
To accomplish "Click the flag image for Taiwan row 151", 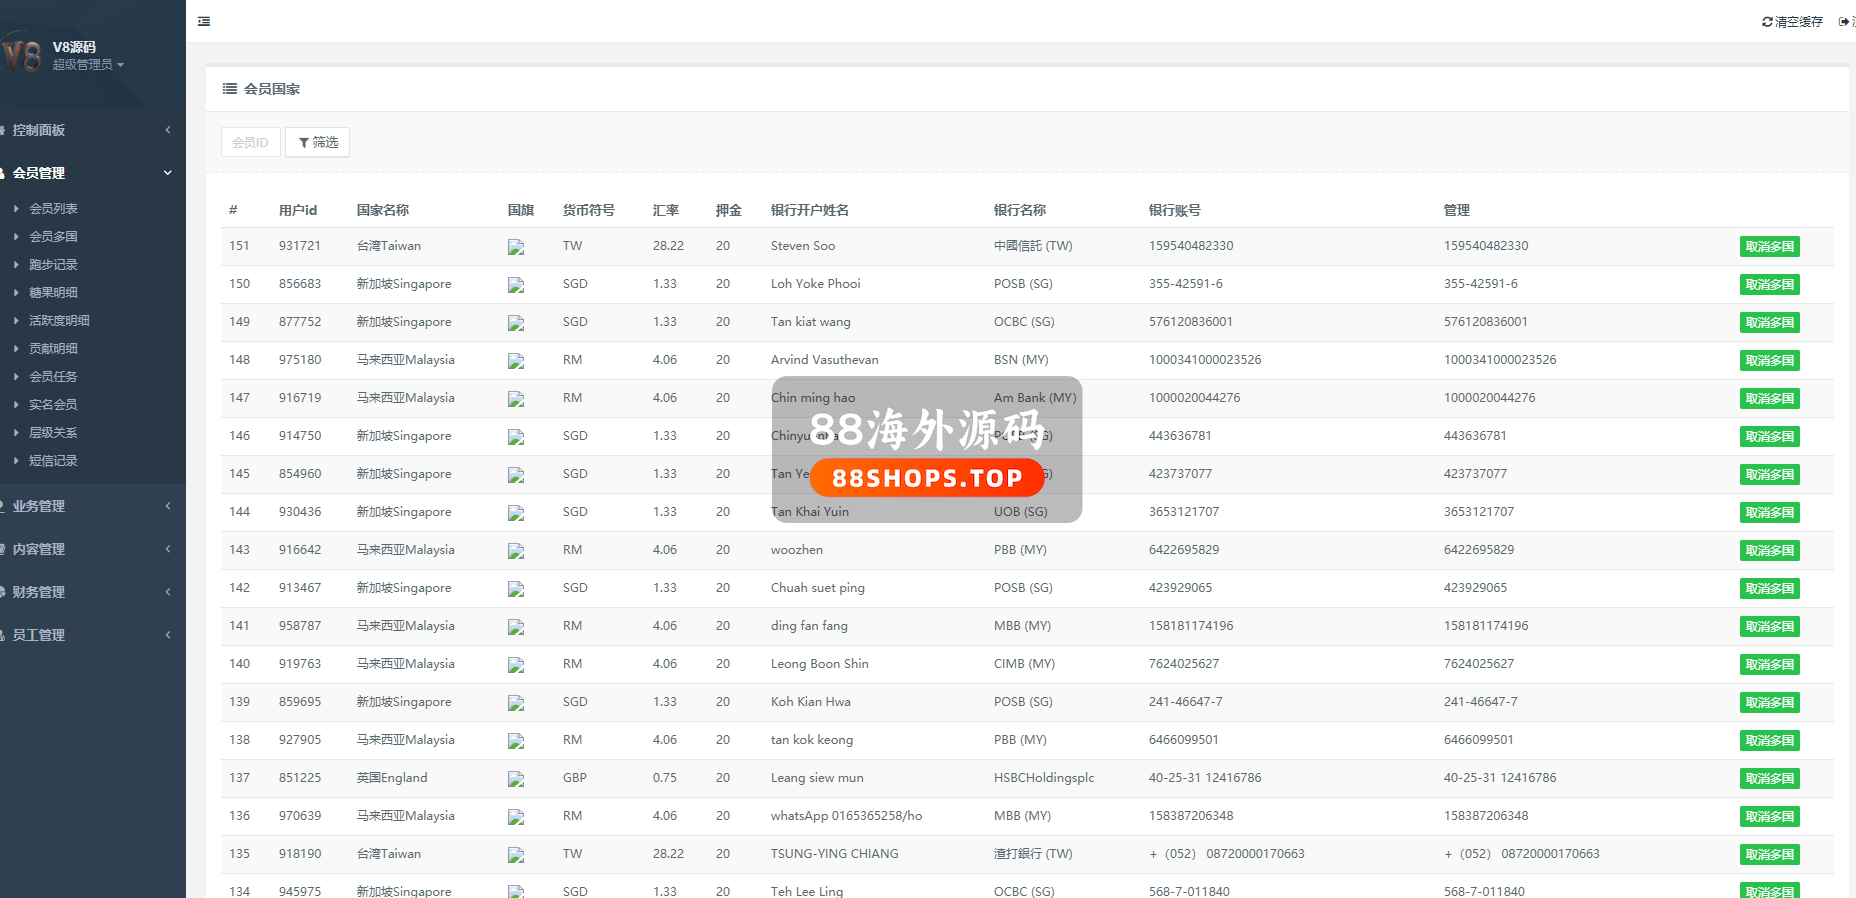I will coord(516,247).
